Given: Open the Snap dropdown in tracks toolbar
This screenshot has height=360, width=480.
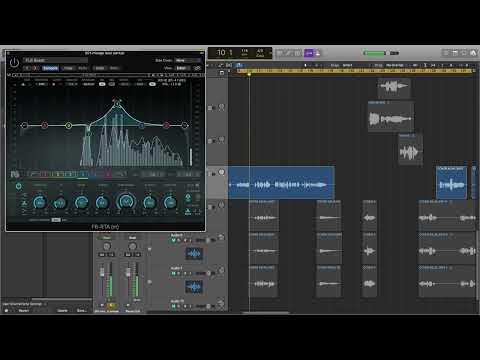Looking at the screenshot, I should point(348,65).
